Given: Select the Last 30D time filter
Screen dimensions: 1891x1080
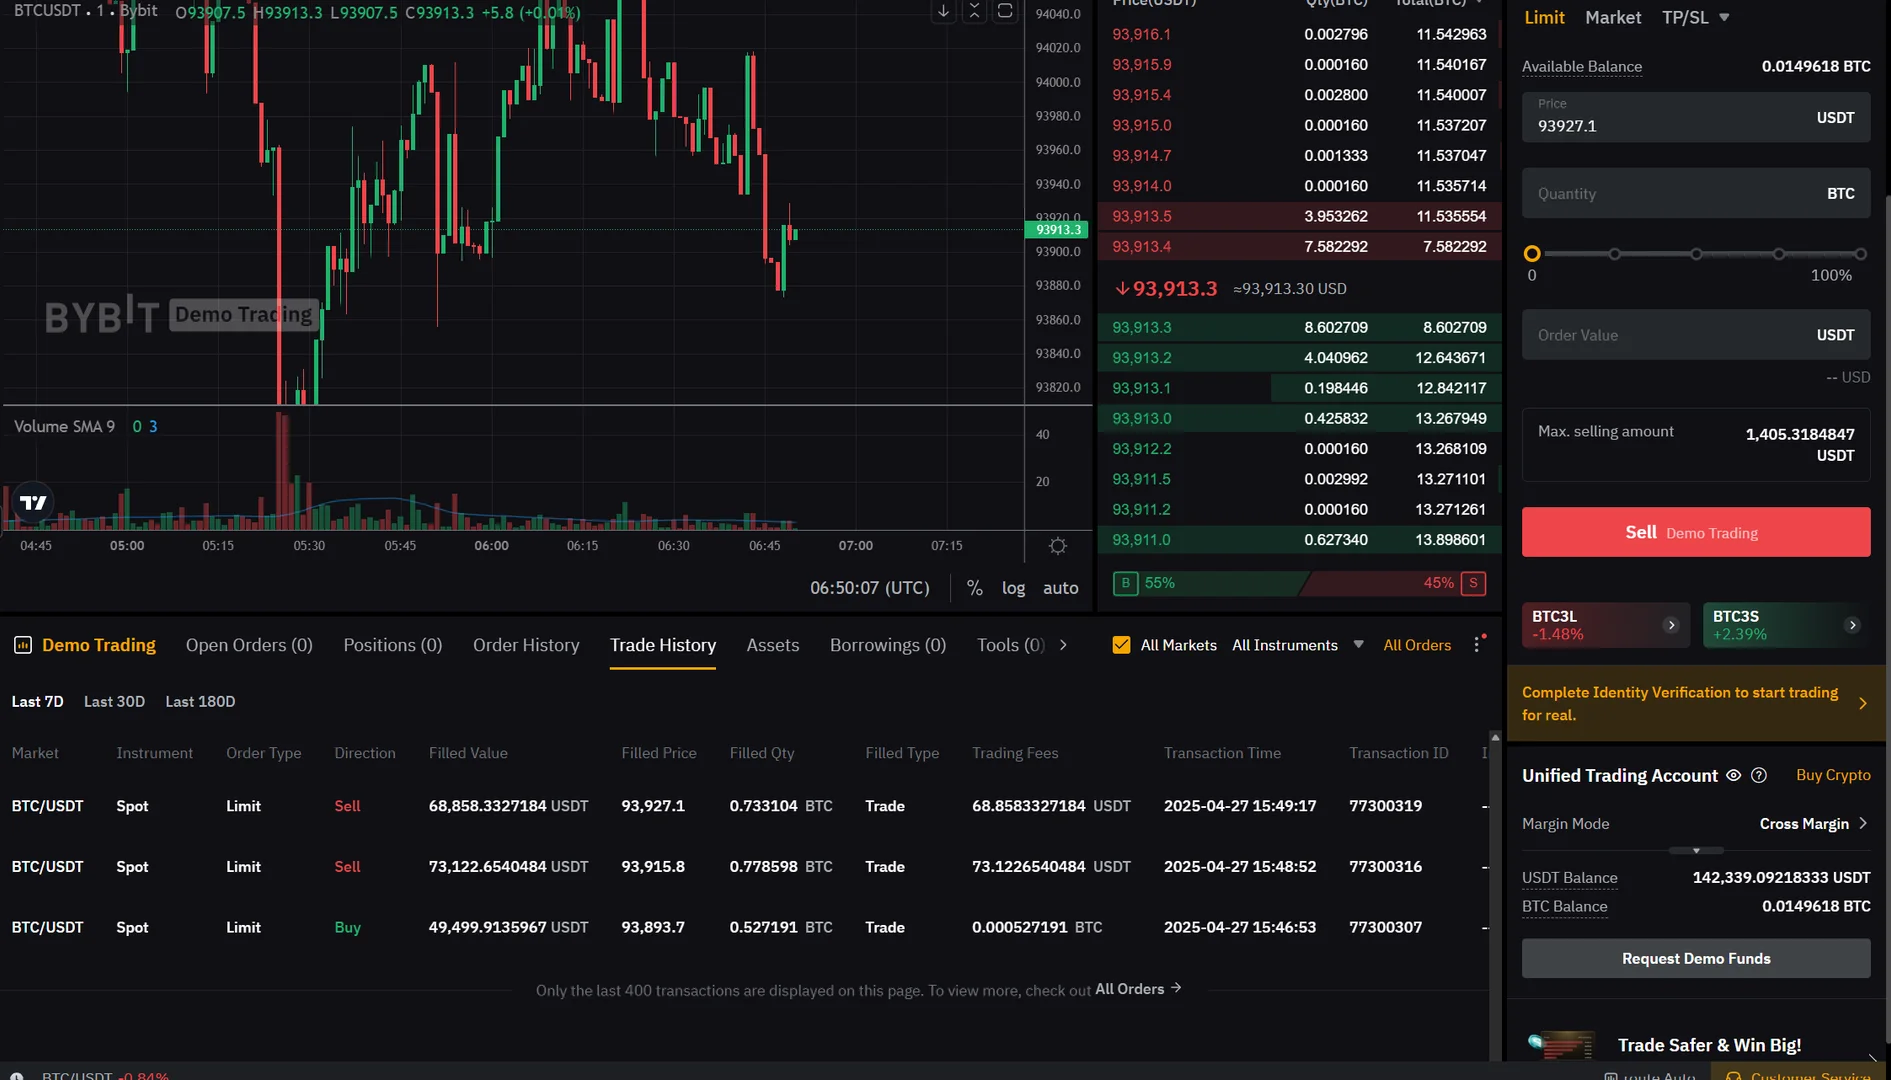Looking at the screenshot, I should click(114, 702).
